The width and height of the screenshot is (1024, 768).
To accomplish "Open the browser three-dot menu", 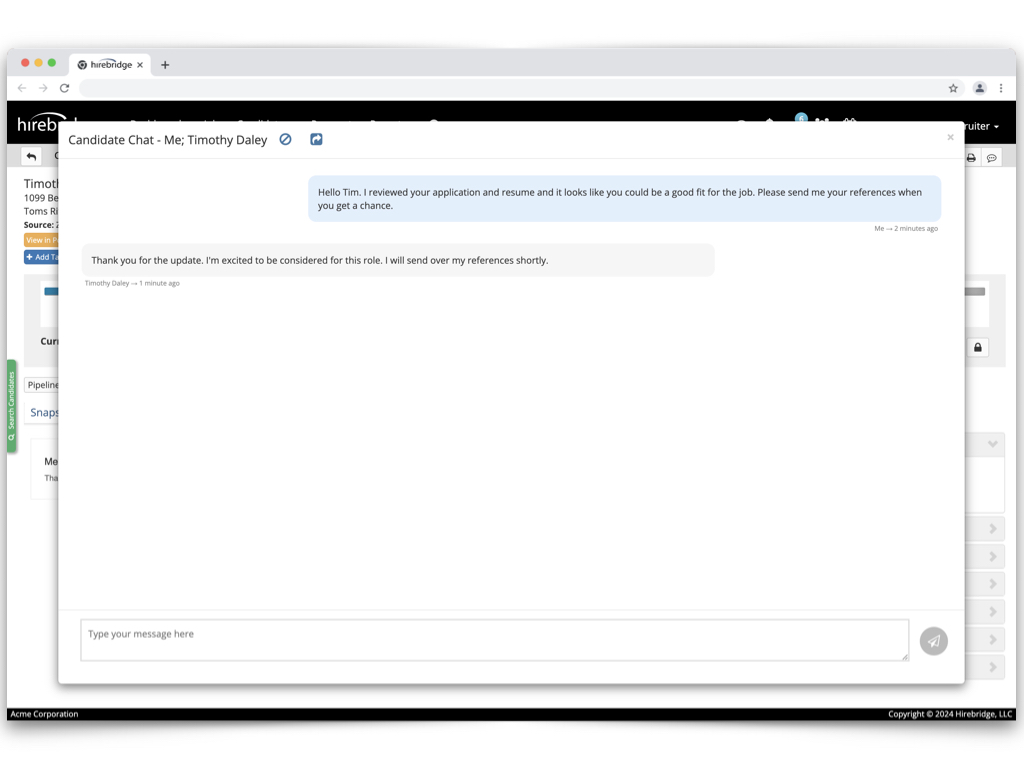I will (1001, 88).
